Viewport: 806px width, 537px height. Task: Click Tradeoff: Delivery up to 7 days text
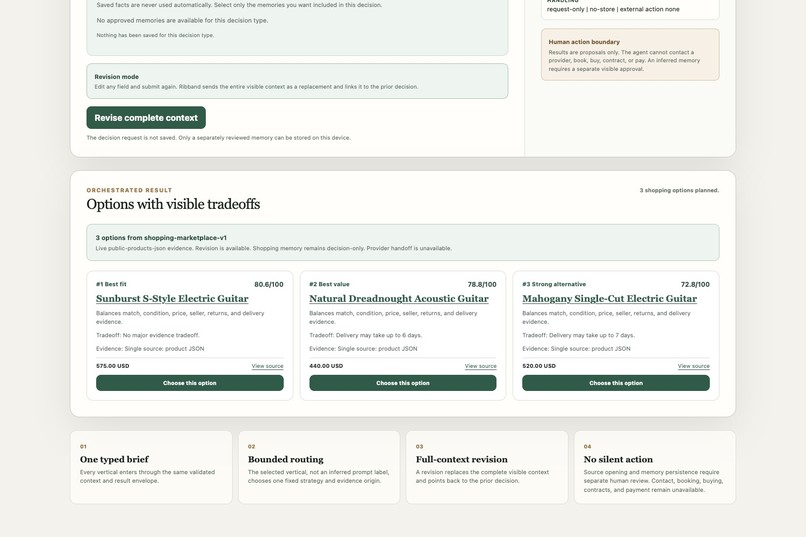point(578,335)
